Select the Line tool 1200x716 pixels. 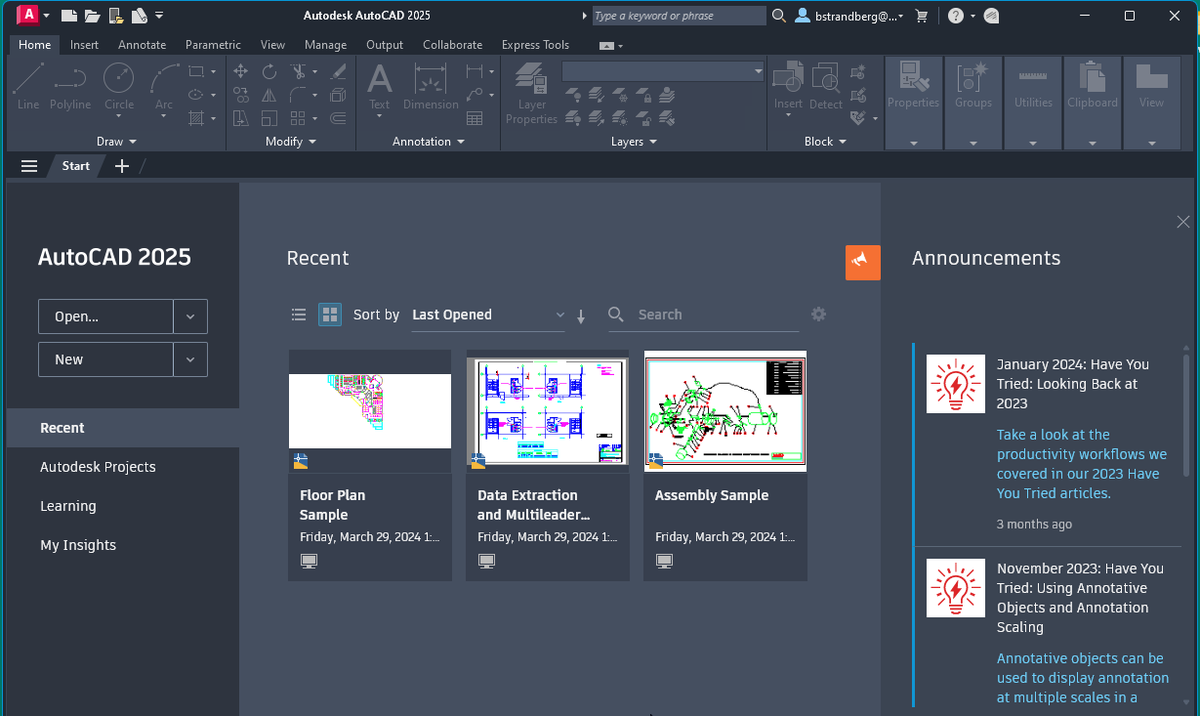coord(28,85)
